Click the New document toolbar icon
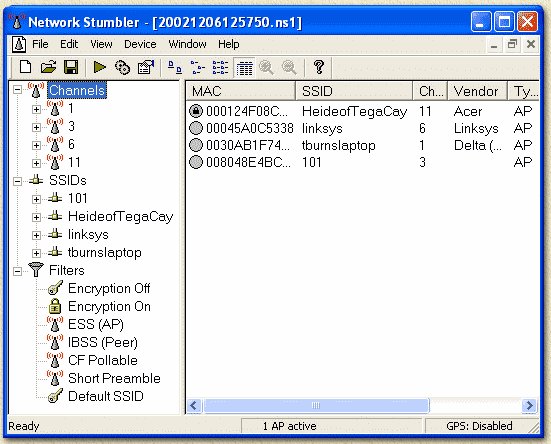Image resolution: width=551 pixels, height=444 pixels. point(25,67)
